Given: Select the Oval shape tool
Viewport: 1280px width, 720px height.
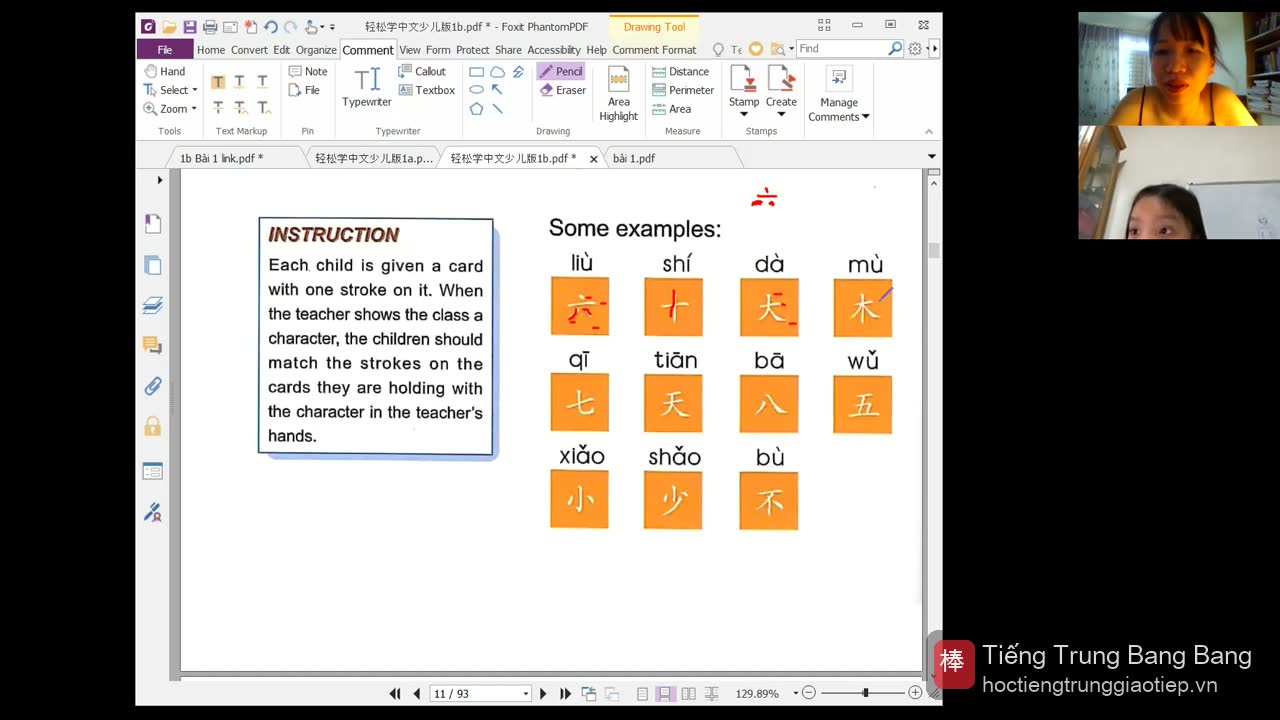Looking at the screenshot, I should 476,90.
